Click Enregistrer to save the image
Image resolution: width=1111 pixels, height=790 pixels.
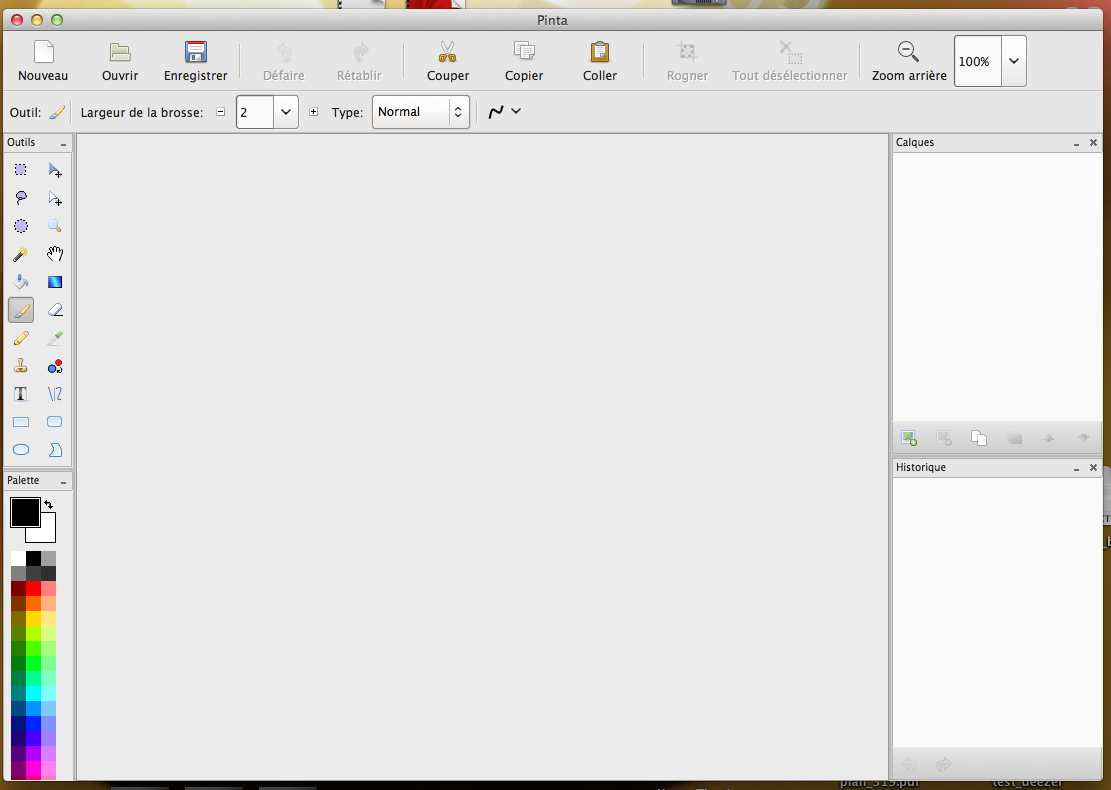196,61
